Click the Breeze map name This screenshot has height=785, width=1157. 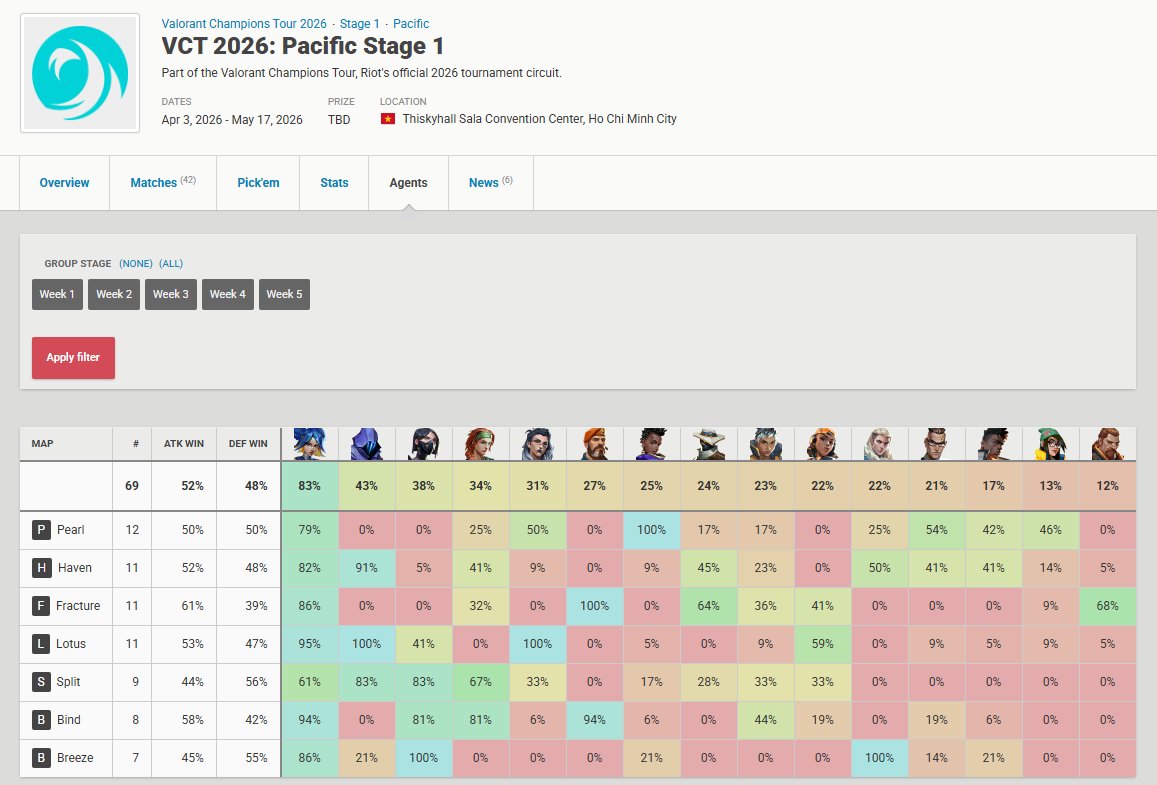coord(75,758)
